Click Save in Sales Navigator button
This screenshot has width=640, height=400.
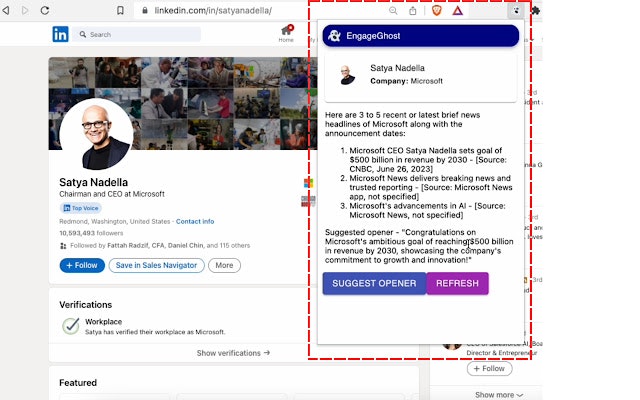tap(156, 265)
